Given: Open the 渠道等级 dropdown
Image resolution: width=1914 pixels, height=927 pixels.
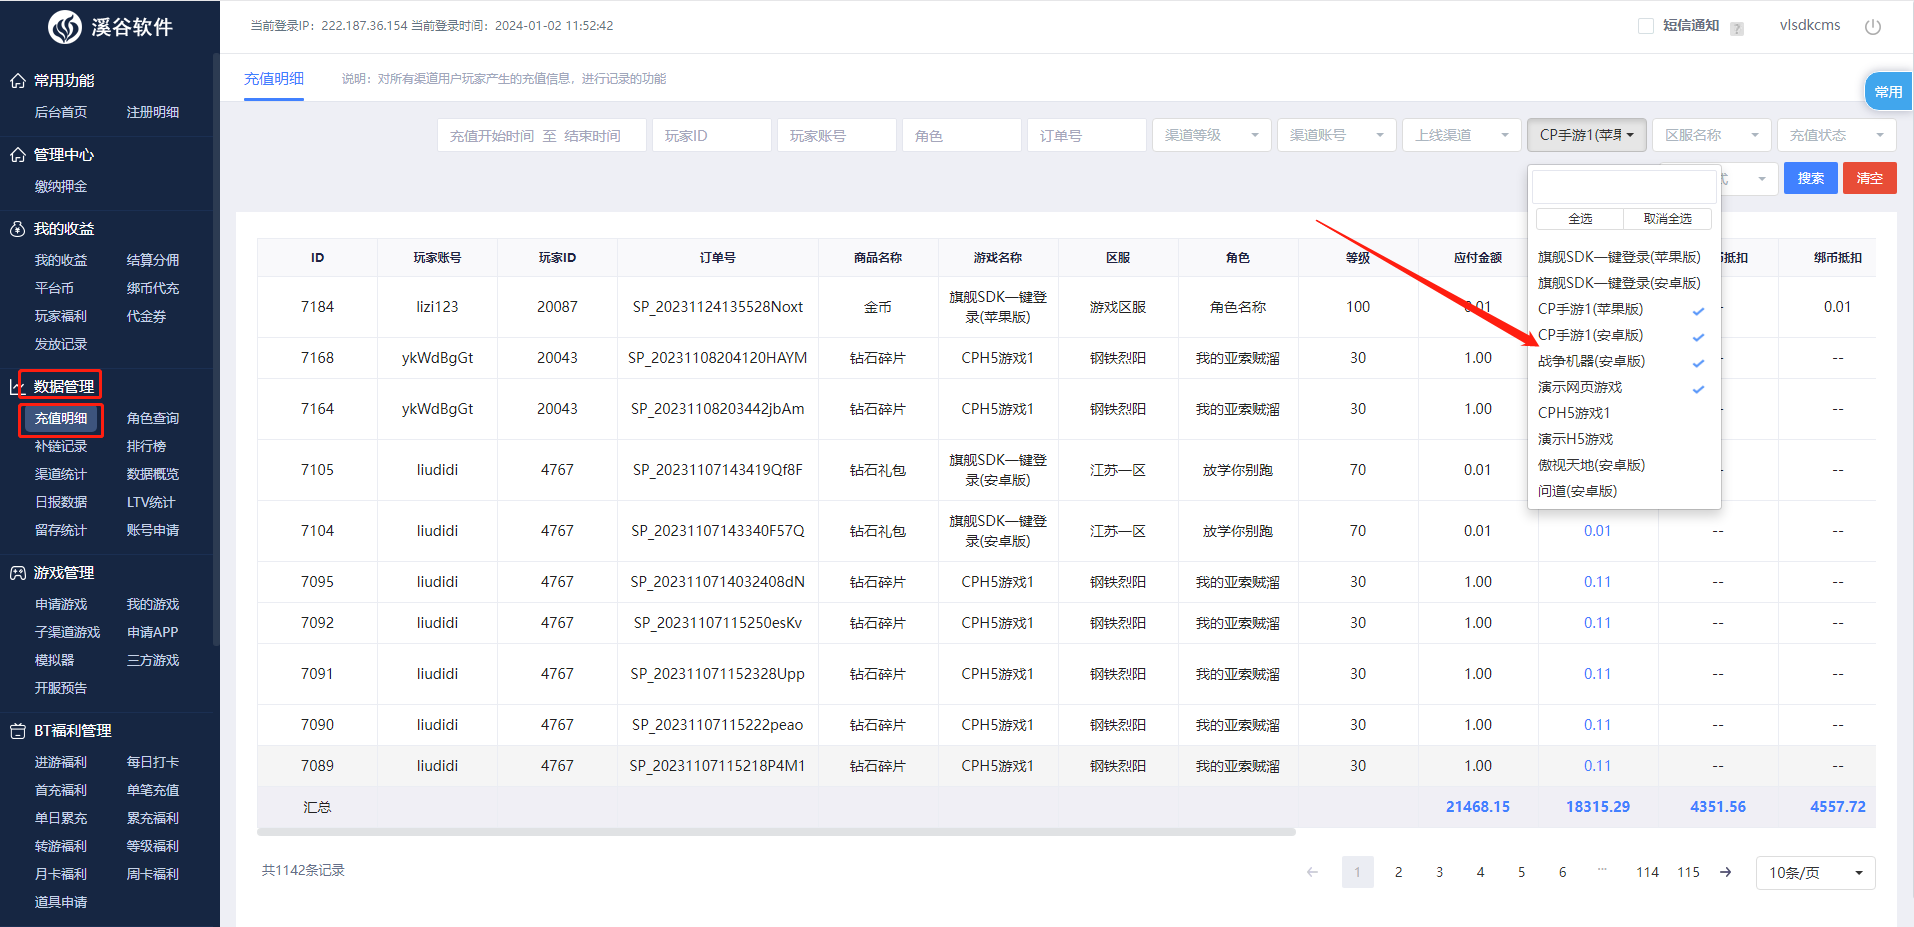Looking at the screenshot, I should tap(1212, 135).
